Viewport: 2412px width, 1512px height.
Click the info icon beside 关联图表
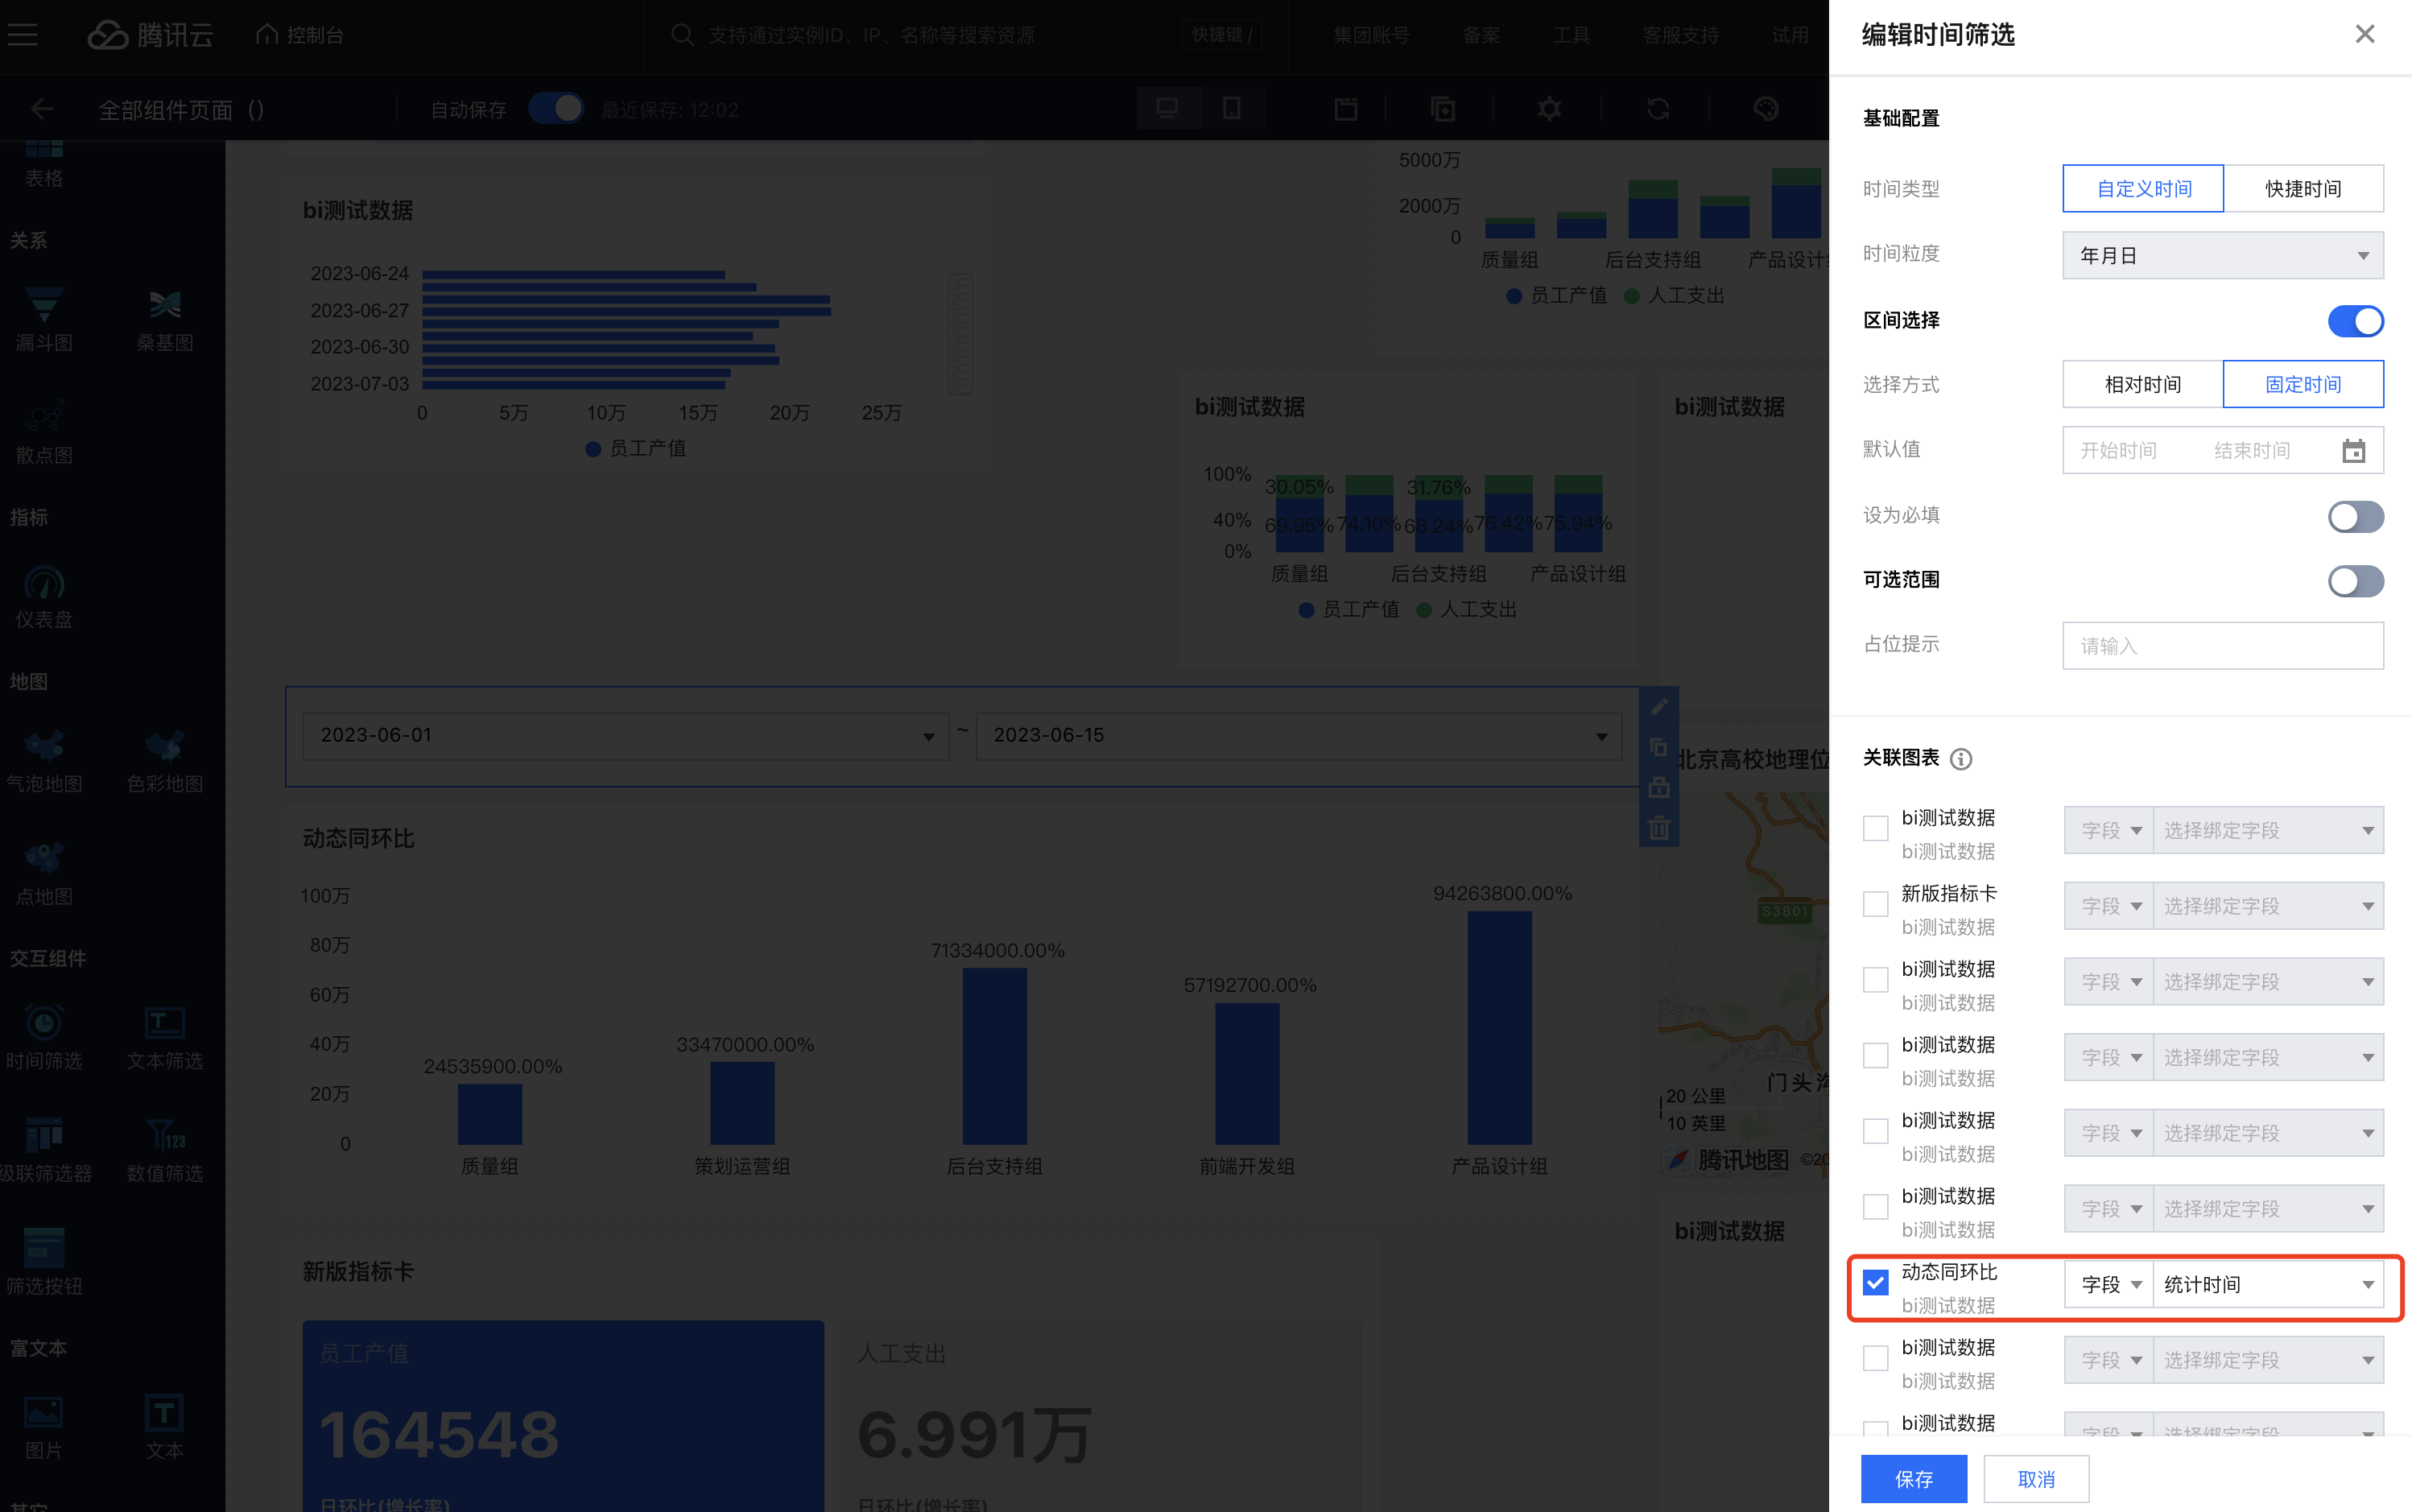point(1961,759)
